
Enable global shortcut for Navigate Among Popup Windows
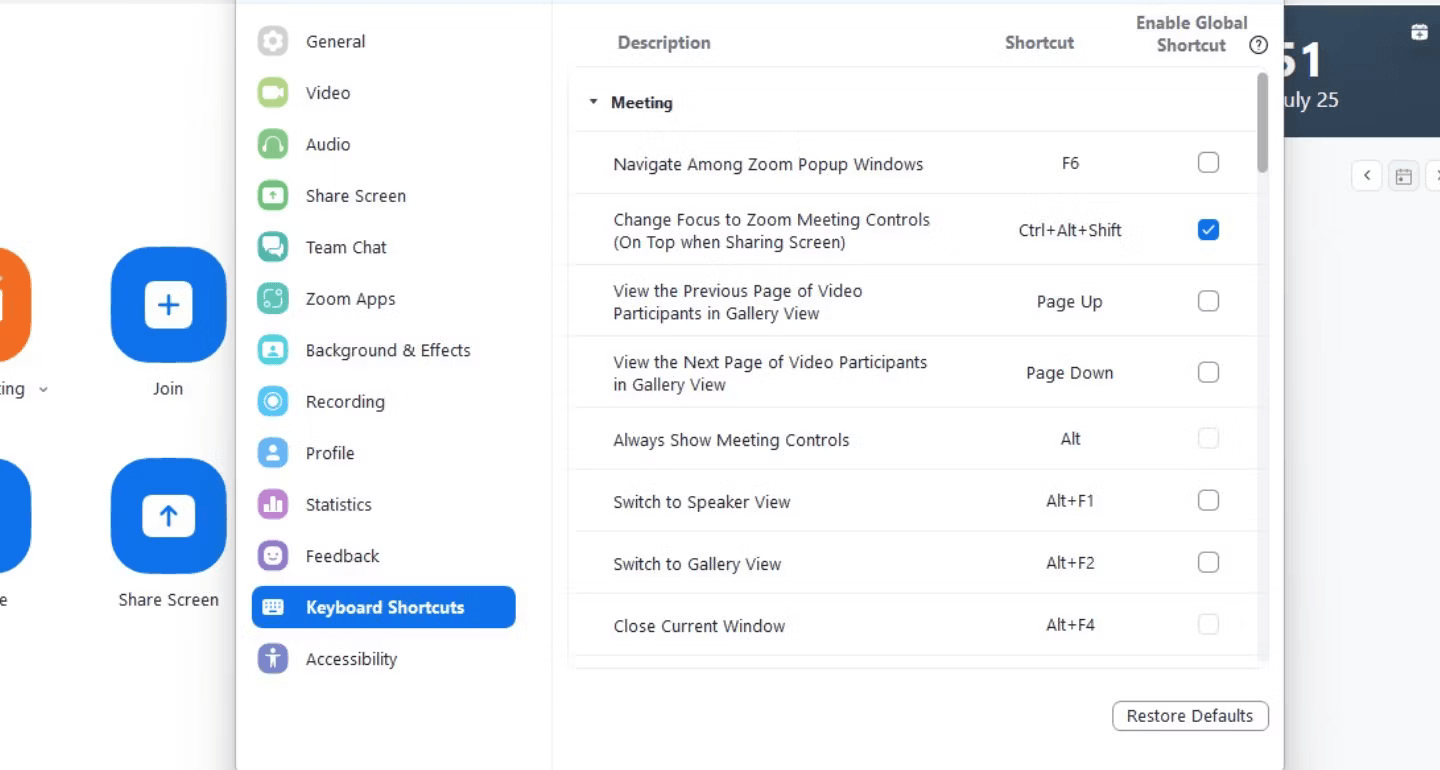1208,162
